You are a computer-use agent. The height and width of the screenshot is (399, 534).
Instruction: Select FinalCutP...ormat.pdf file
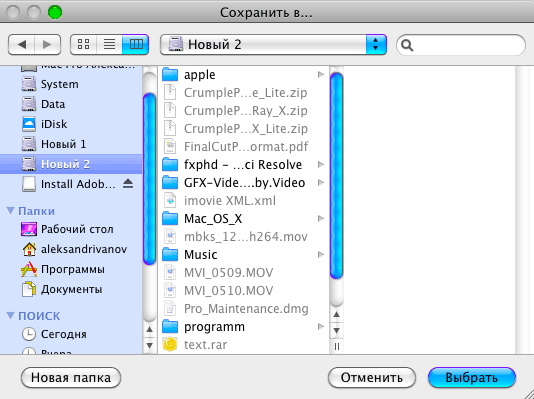point(244,147)
